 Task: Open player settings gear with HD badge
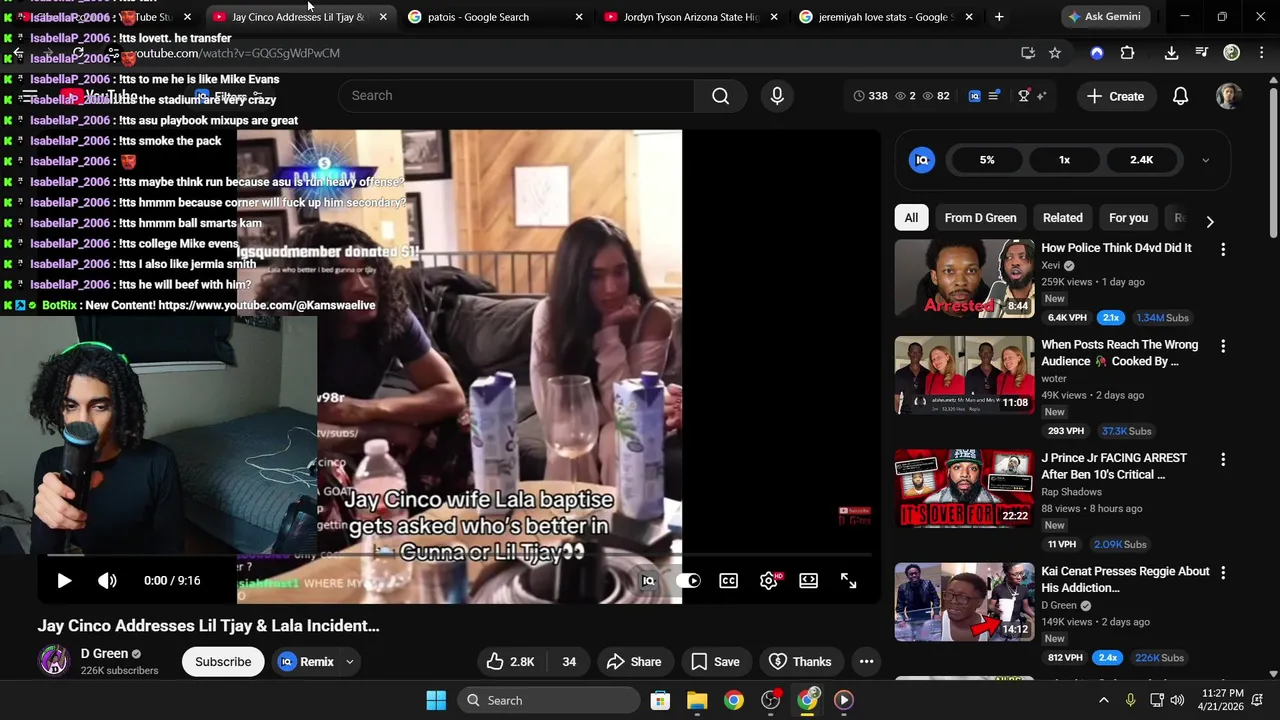769,581
